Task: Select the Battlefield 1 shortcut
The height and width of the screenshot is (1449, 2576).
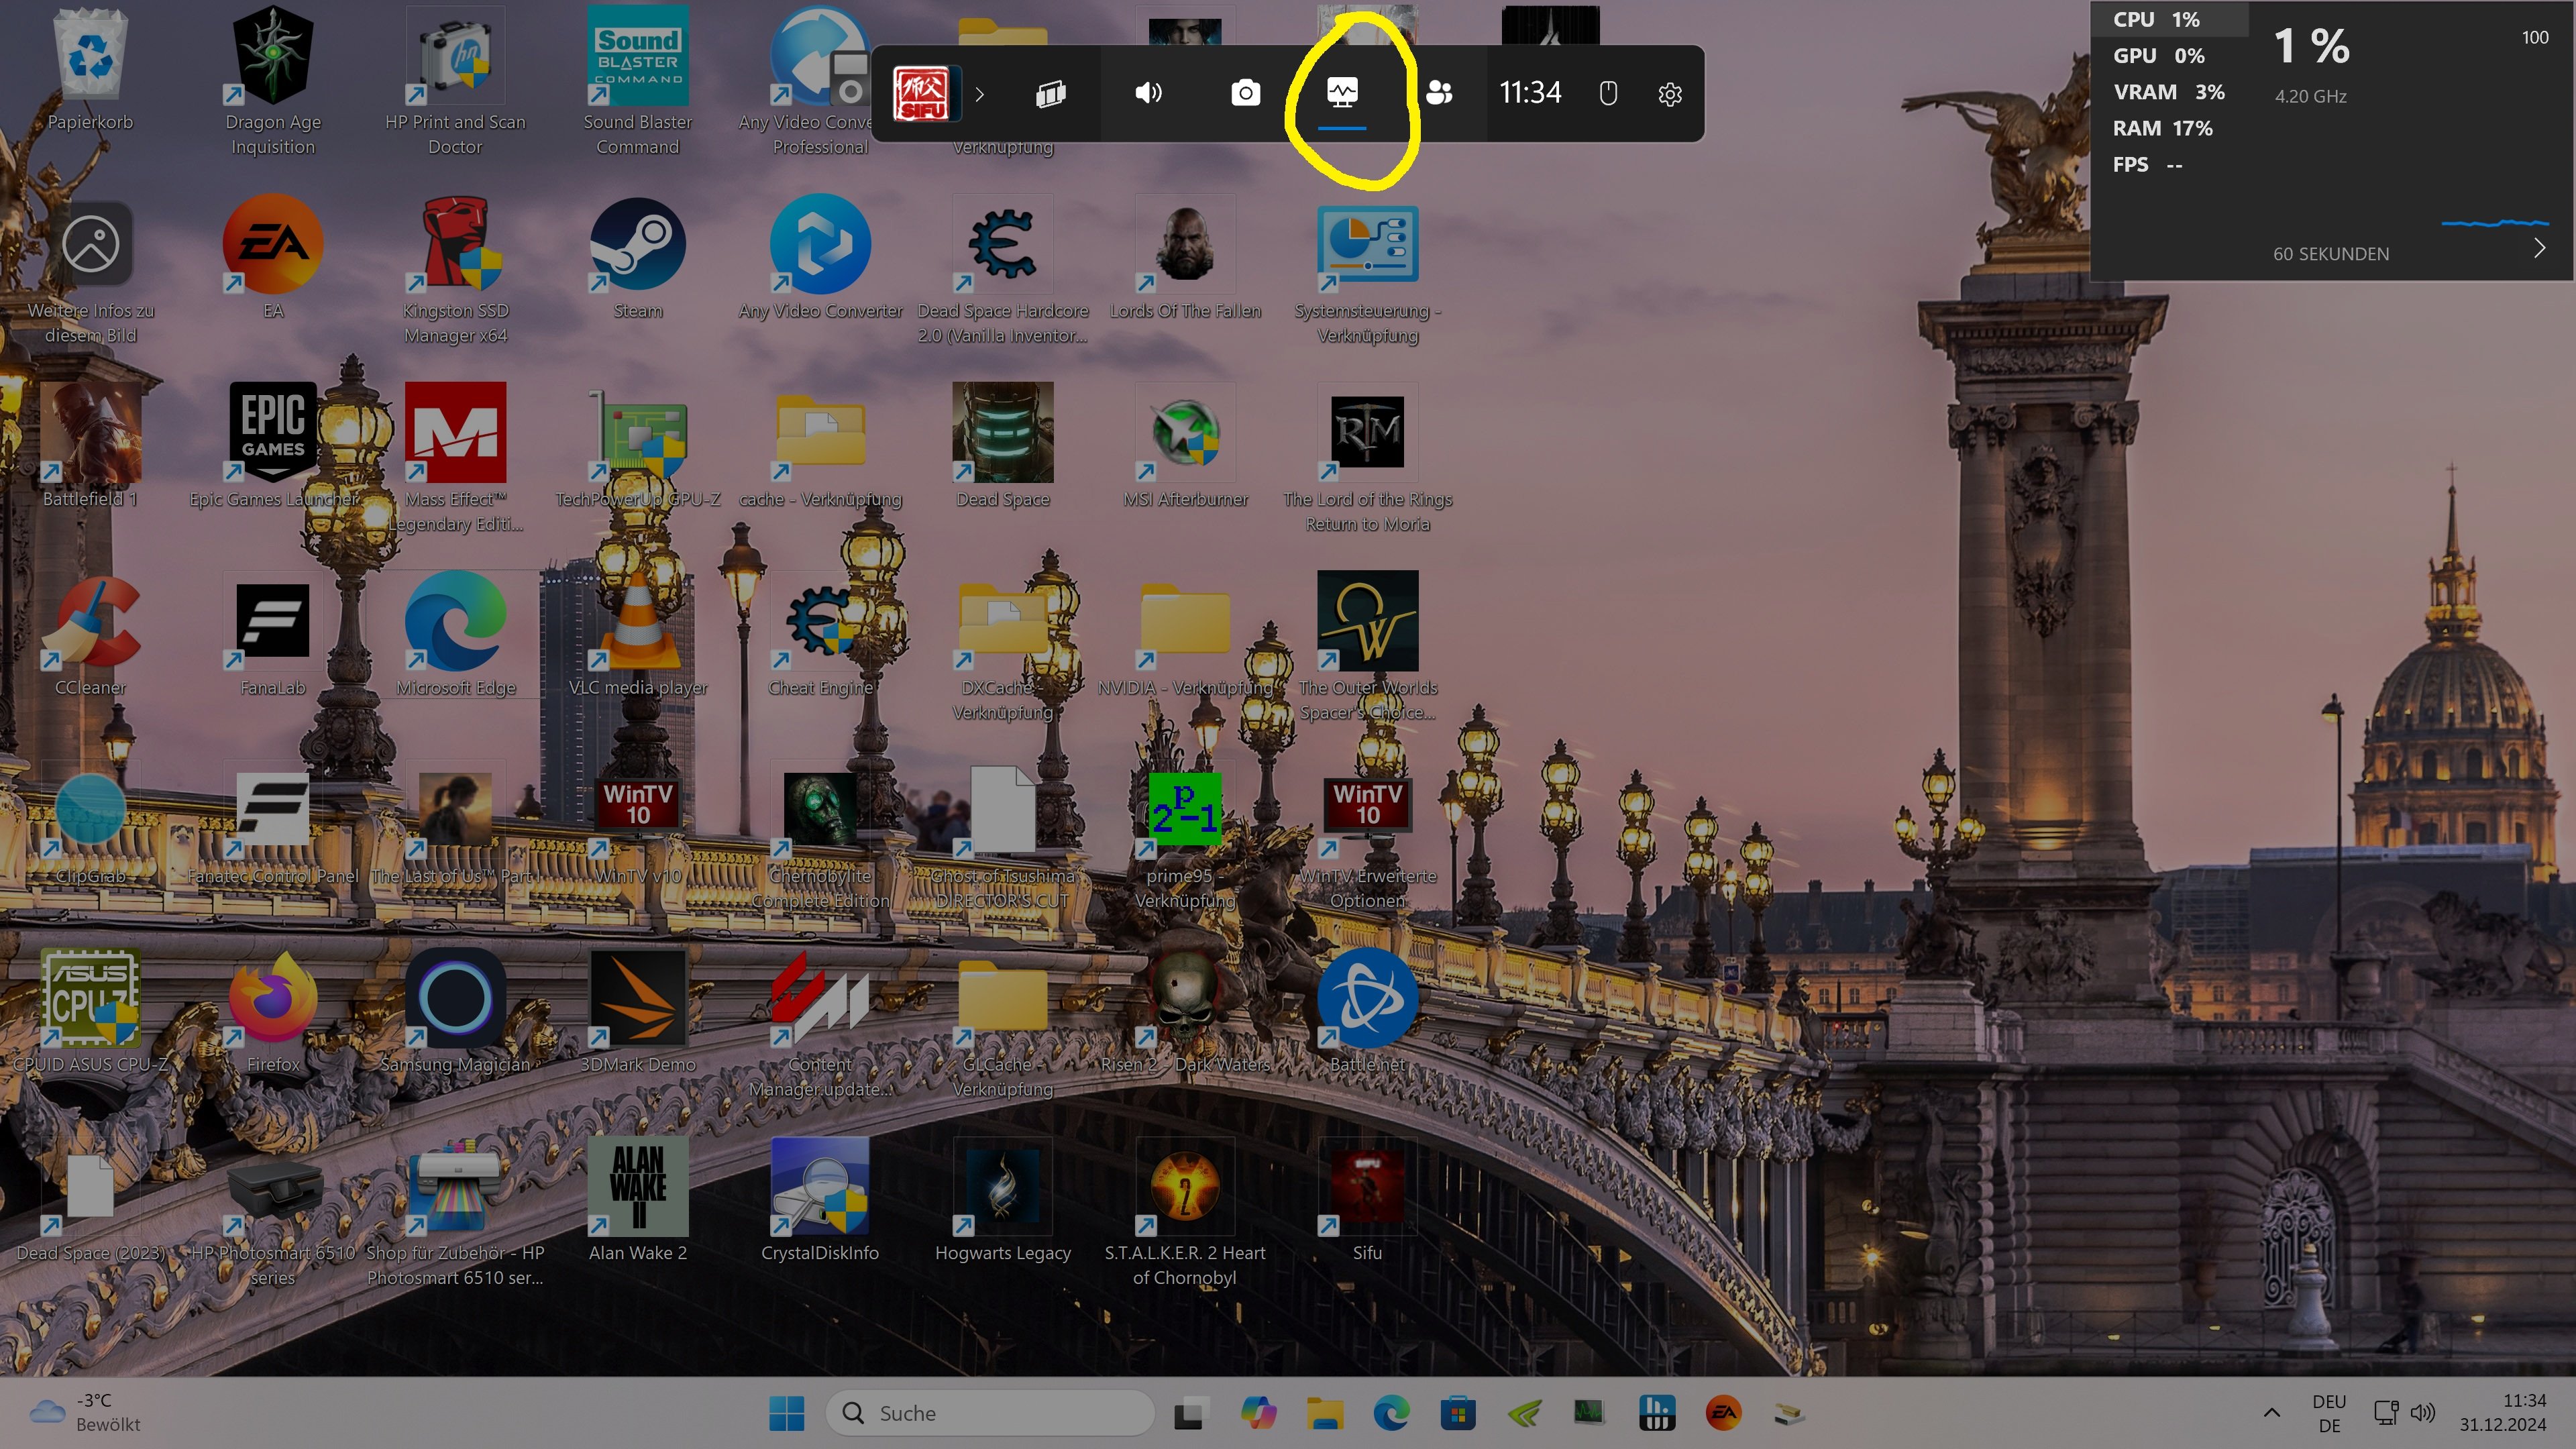Action: pos(90,446)
